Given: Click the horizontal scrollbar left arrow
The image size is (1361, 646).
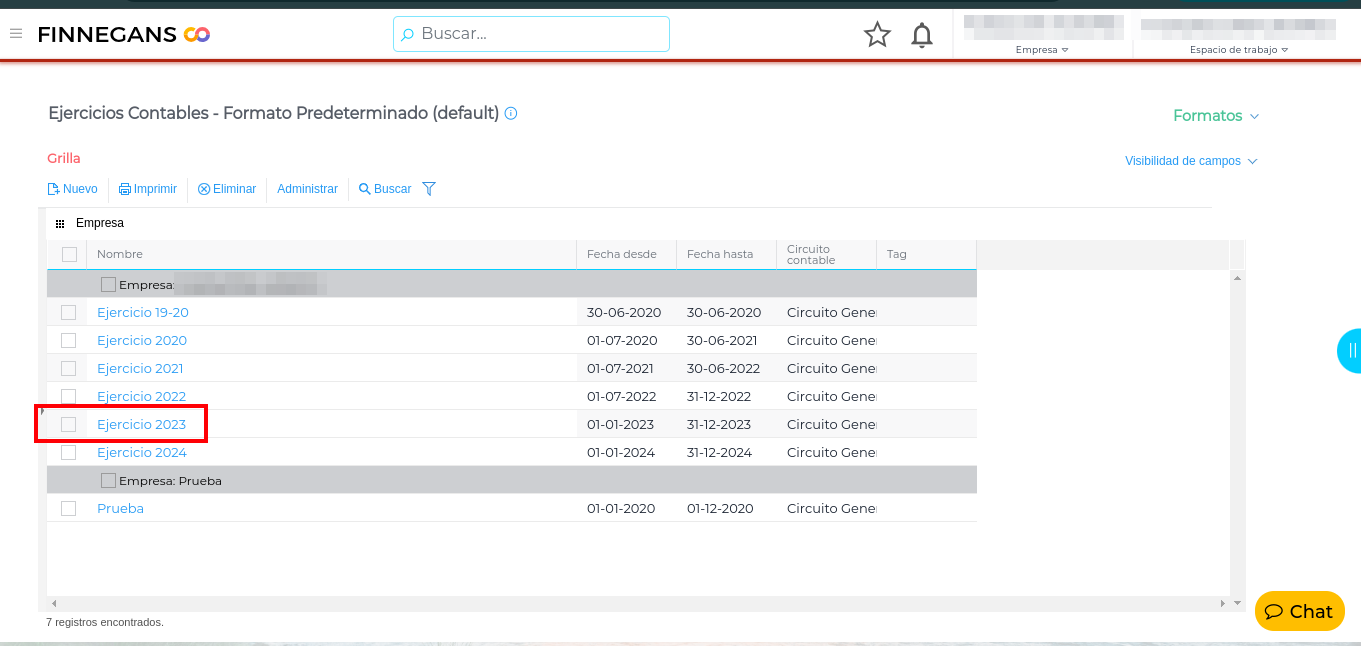Looking at the screenshot, I should click(x=53, y=604).
